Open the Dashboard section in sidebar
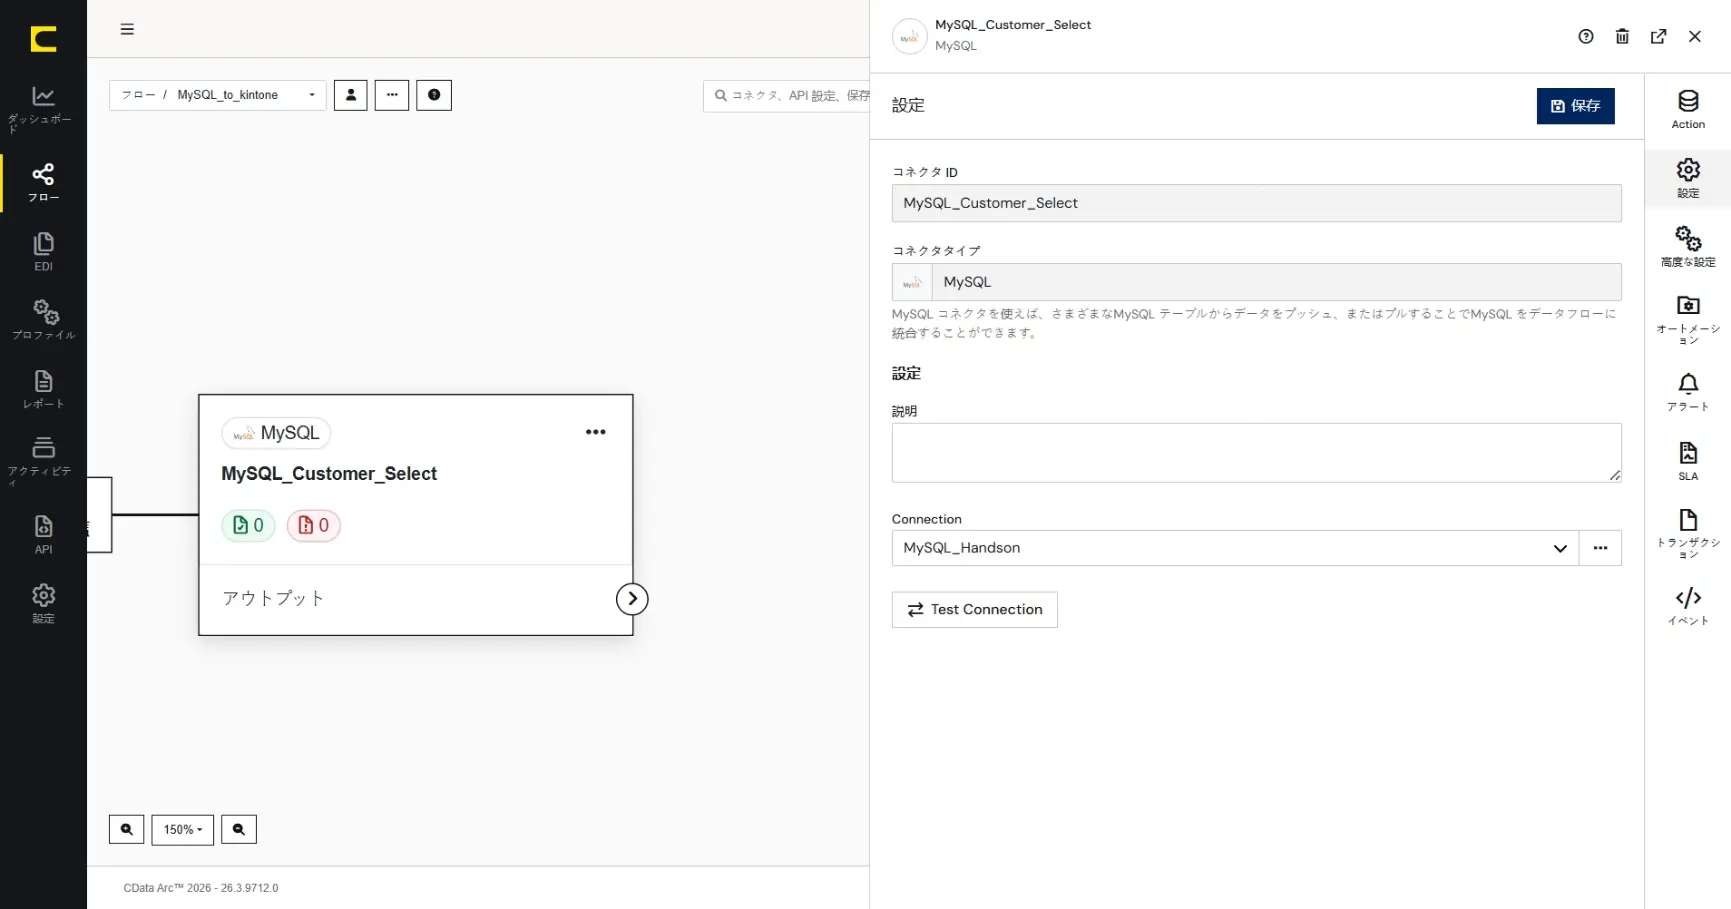1731x909 pixels. tap(43, 109)
